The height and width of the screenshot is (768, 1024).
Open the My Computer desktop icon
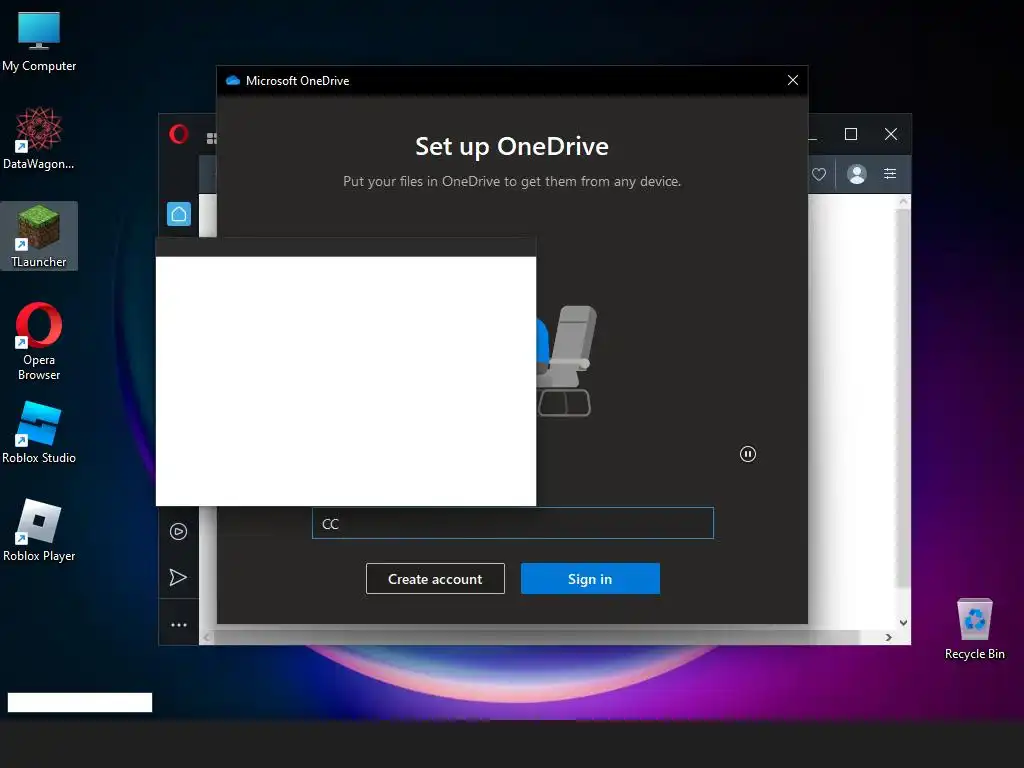39,42
